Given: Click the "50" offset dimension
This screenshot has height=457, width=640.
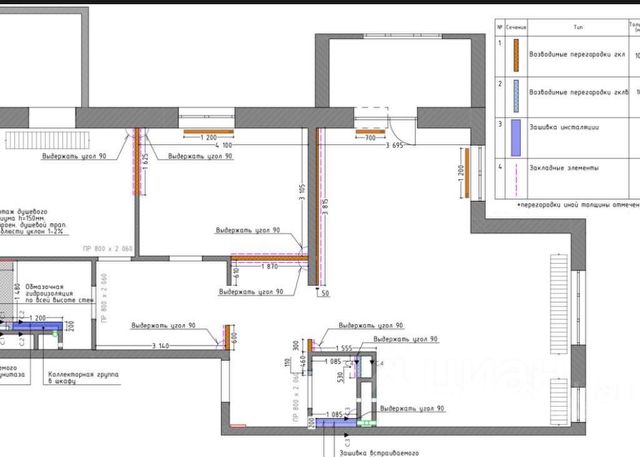Looking at the screenshot, I should pyautogui.click(x=325, y=293).
